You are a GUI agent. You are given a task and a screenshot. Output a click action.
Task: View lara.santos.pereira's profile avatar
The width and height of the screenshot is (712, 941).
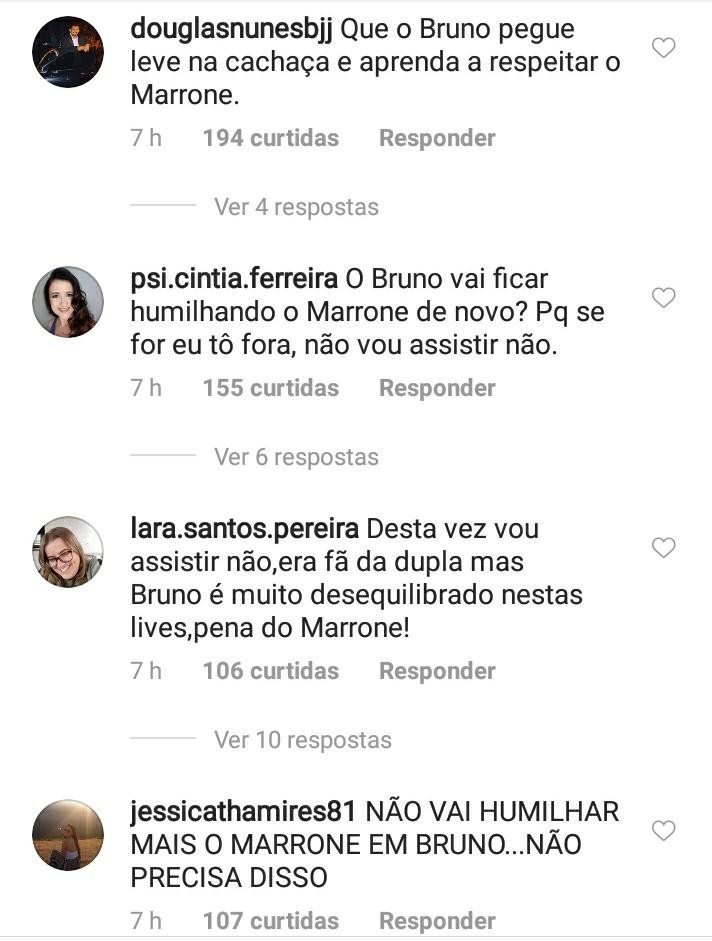pyautogui.click(x=68, y=552)
